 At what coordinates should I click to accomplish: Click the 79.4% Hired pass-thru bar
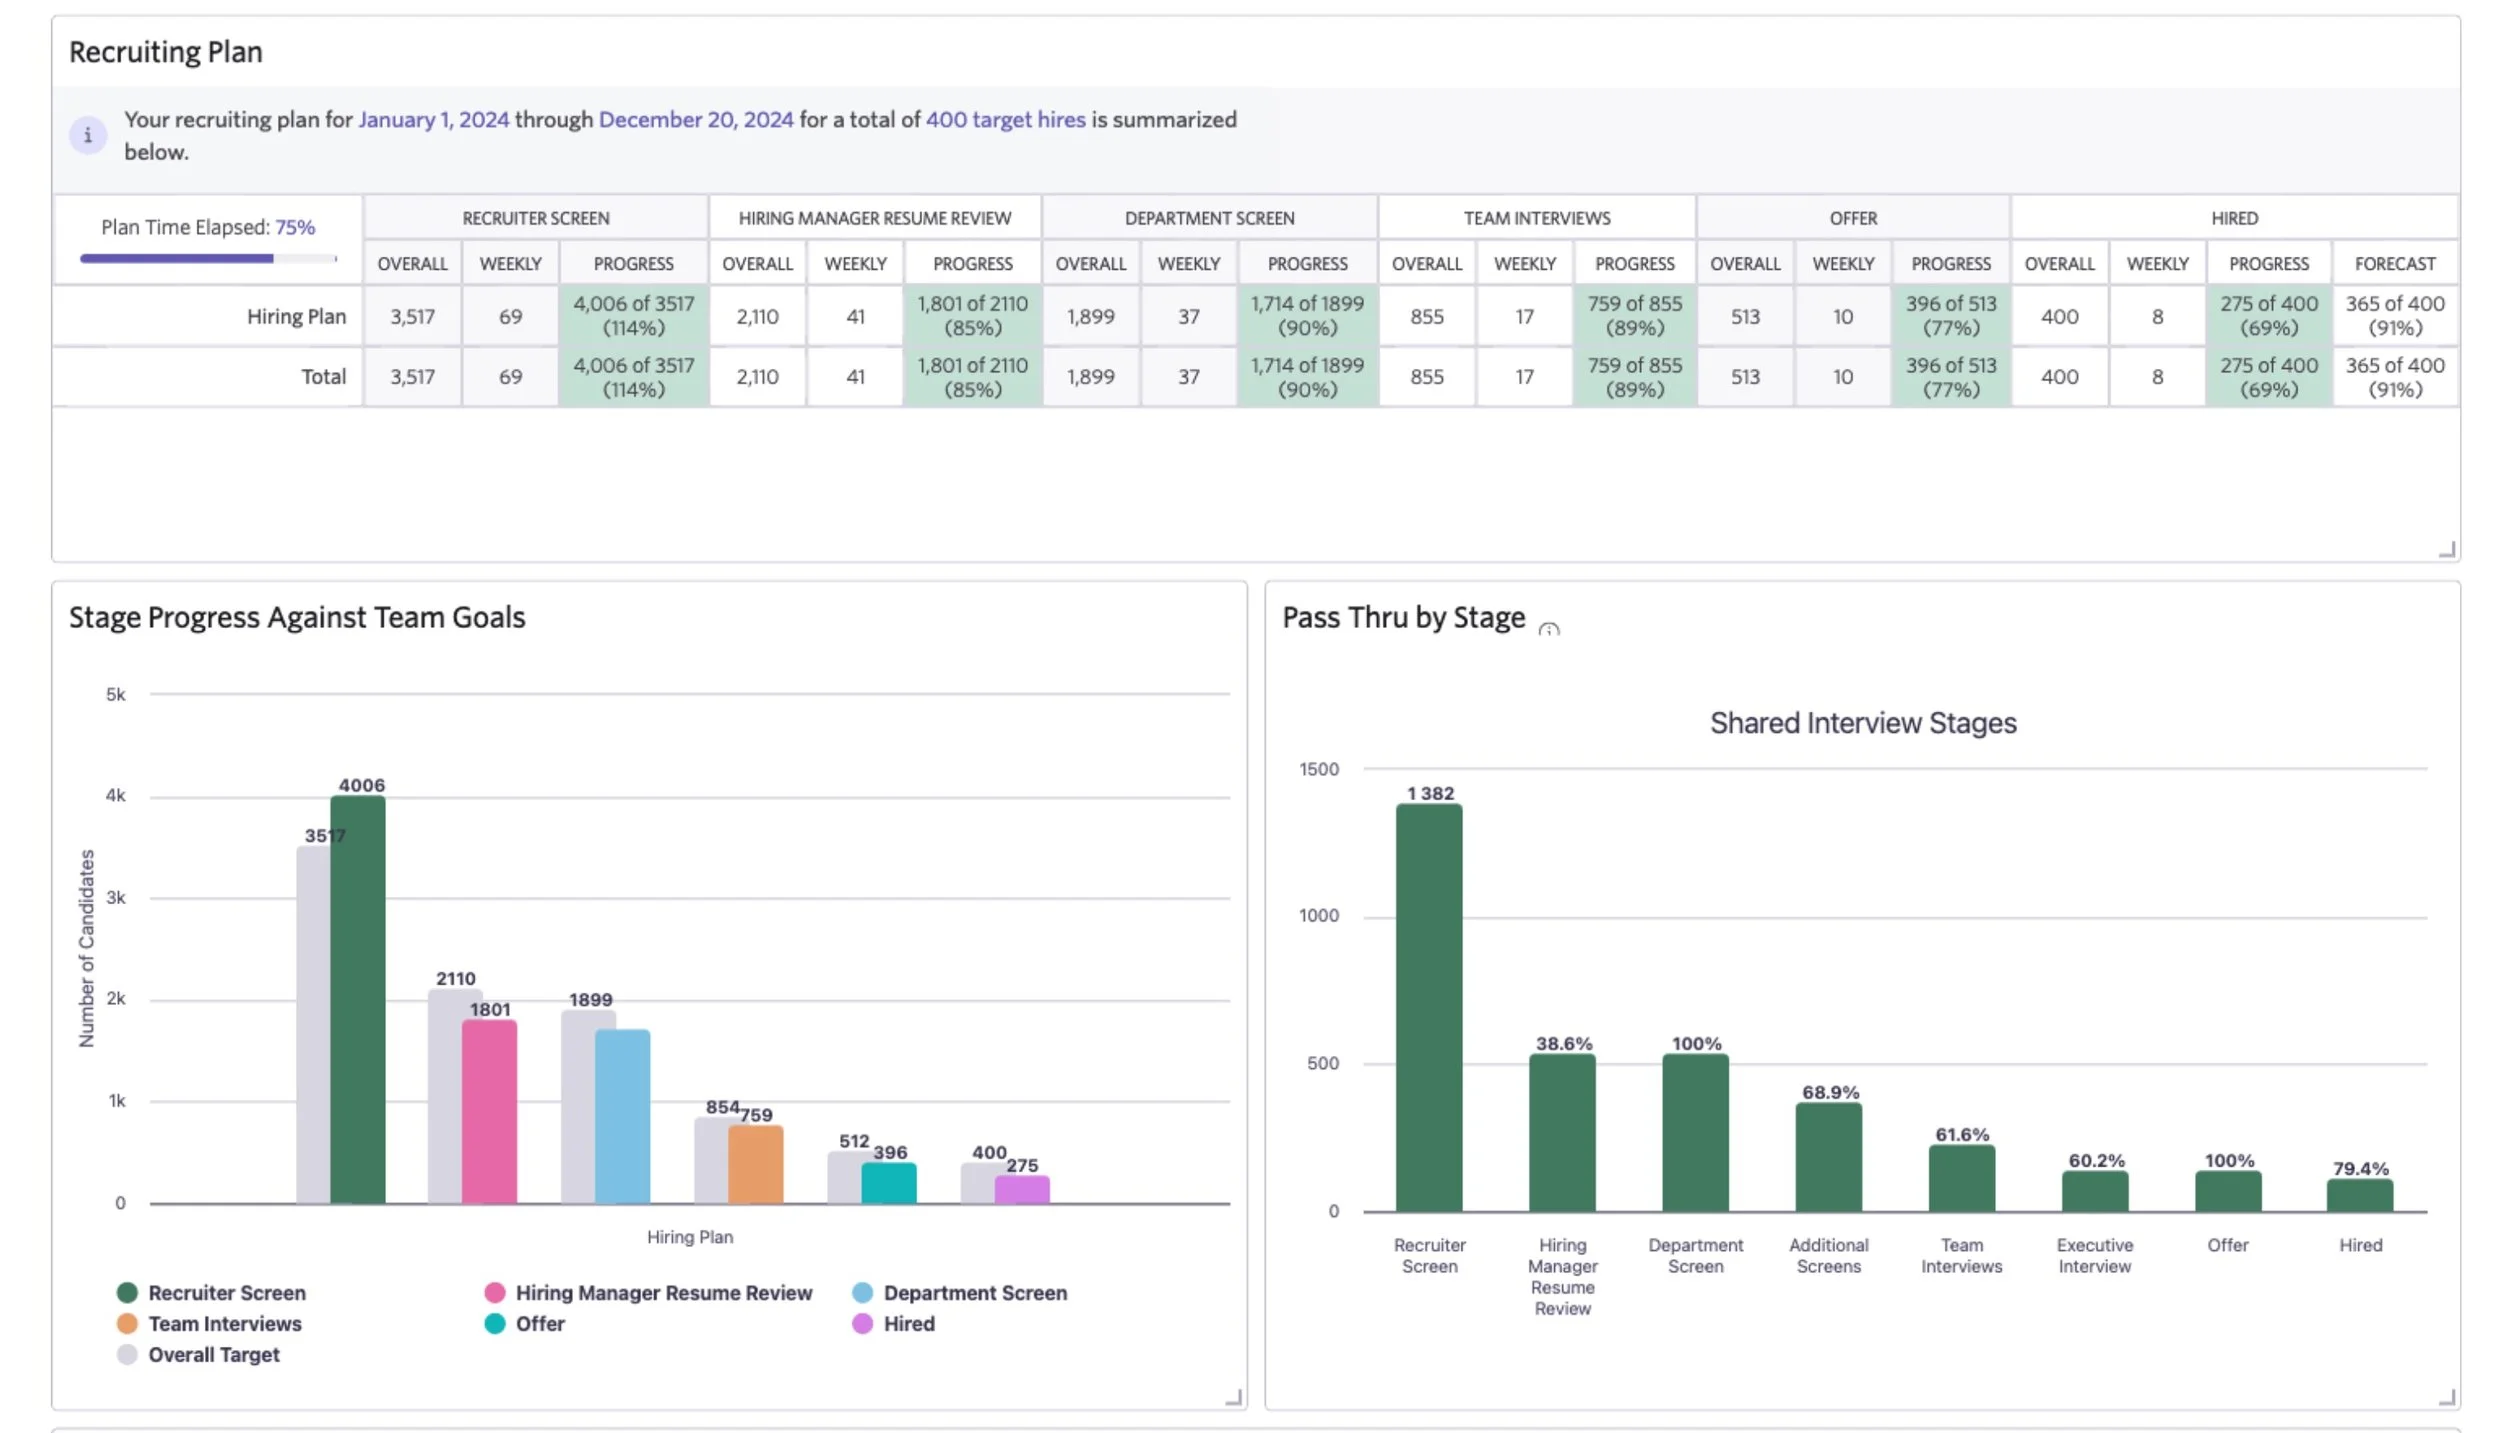tap(2360, 1195)
